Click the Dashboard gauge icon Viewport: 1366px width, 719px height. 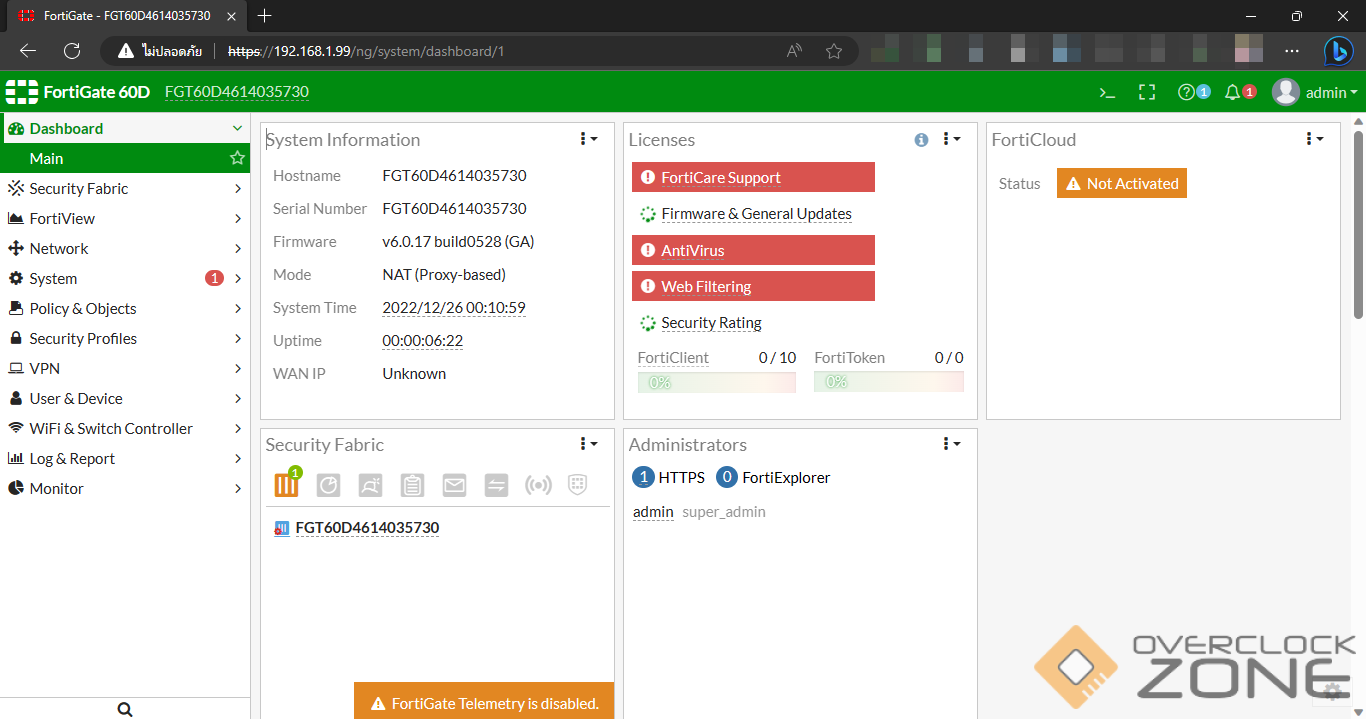[x=15, y=128]
